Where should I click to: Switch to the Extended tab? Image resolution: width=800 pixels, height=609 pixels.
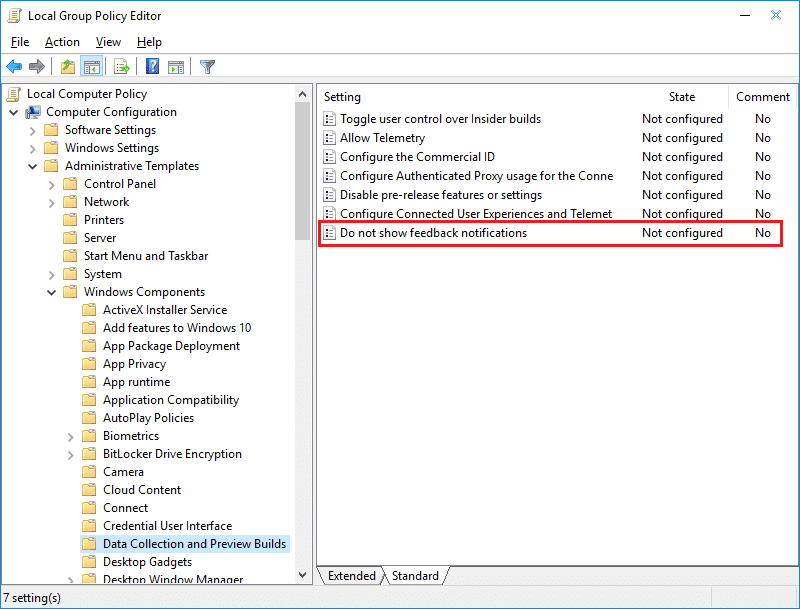[x=352, y=576]
